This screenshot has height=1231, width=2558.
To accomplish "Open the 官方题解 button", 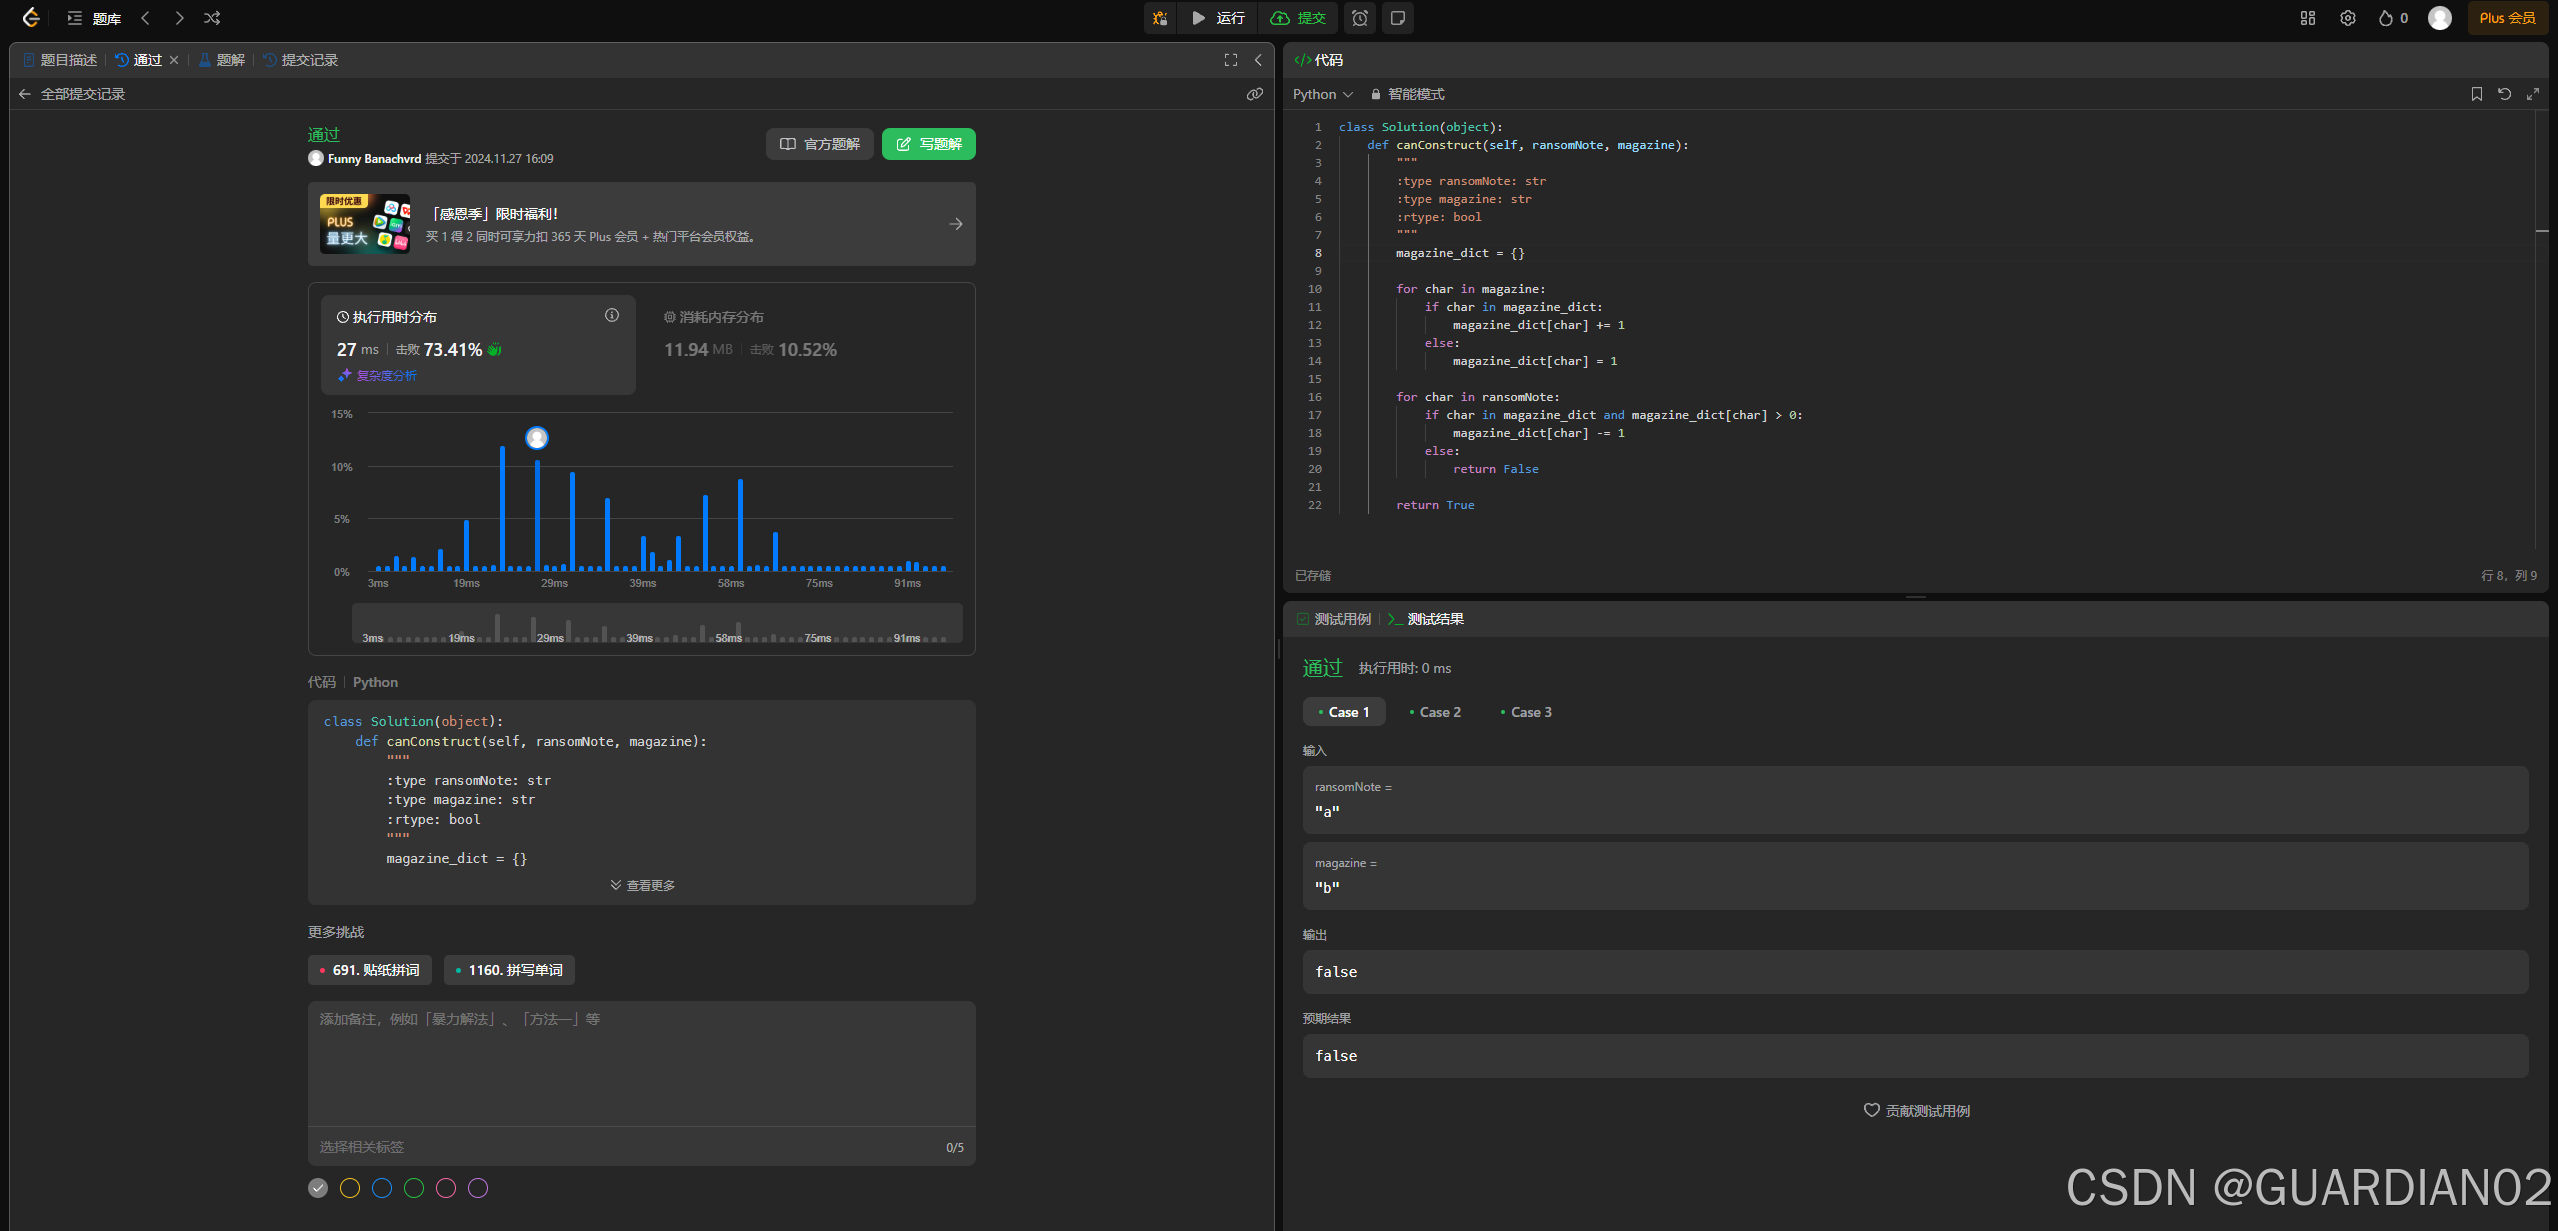I will (x=819, y=144).
